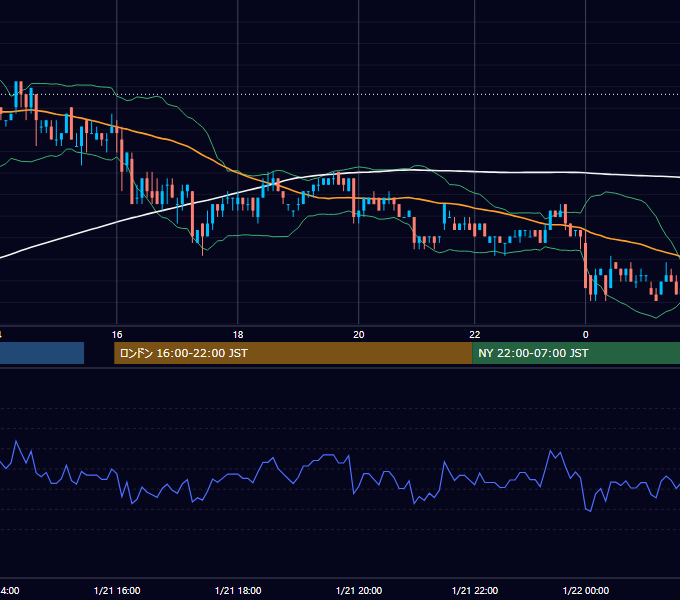The height and width of the screenshot is (600, 680).
Task: Click the 22 hour axis label
Action: point(475,335)
